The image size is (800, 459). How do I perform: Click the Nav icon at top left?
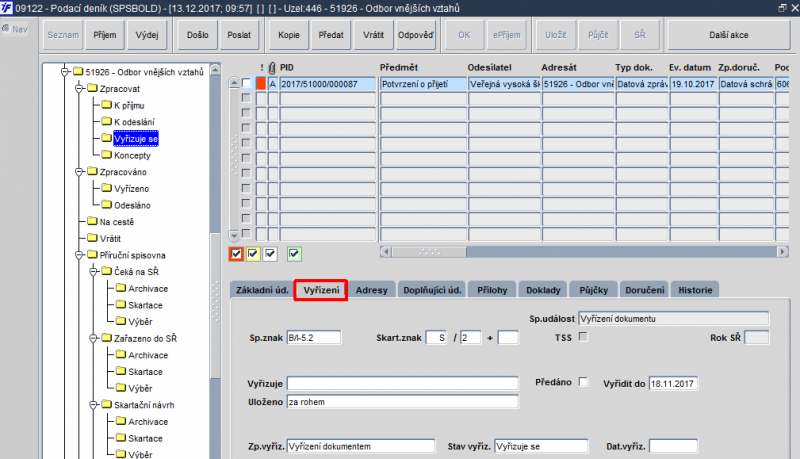coord(6,29)
